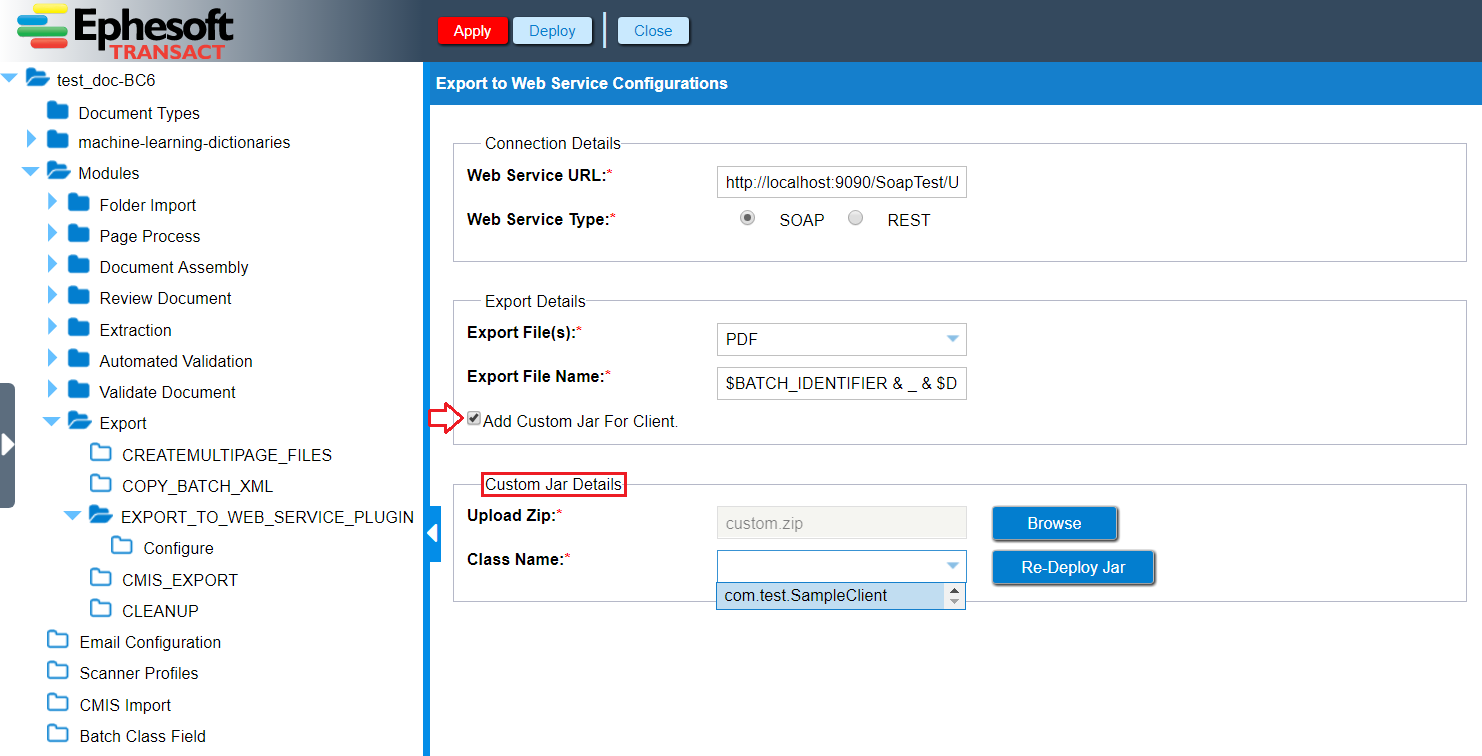Uncheck Add Custom Jar For Client
Image resolution: width=1482 pixels, height=756 pixels.
point(474,419)
